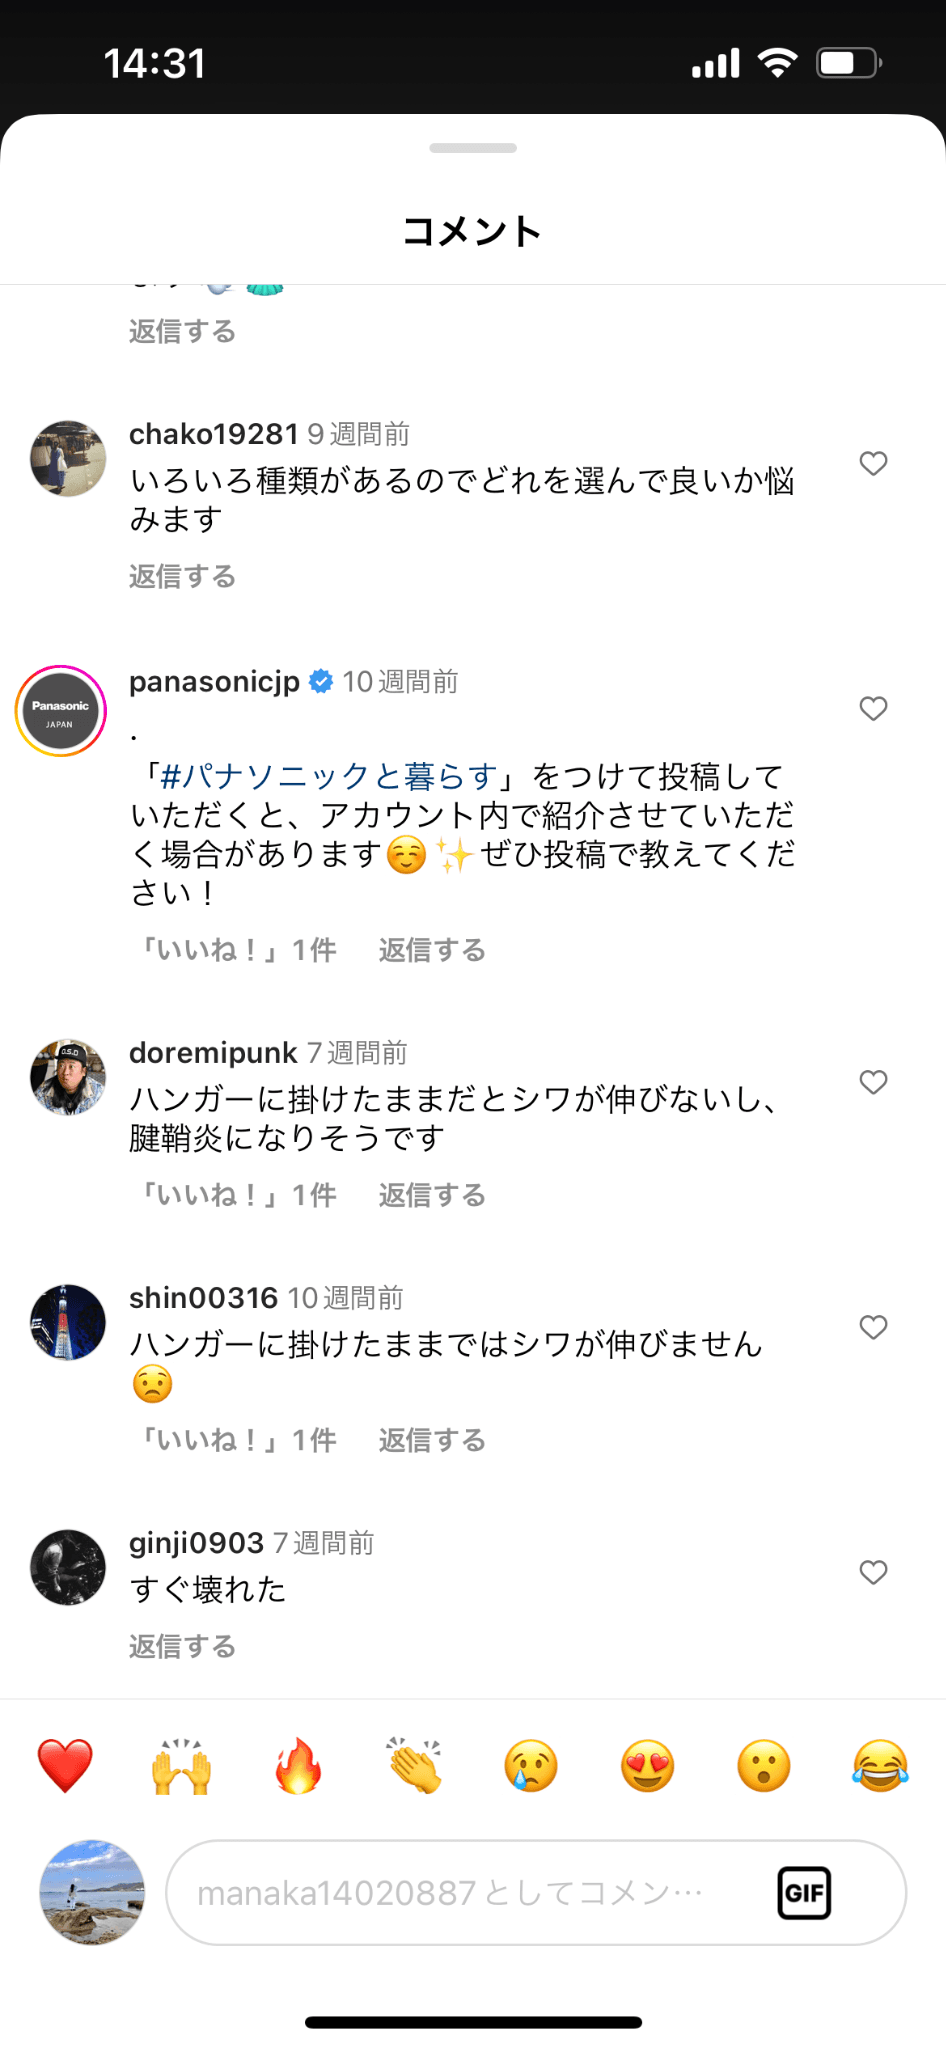Like the panasonicjp comment
Screen dimensions: 946x2048
[873, 708]
